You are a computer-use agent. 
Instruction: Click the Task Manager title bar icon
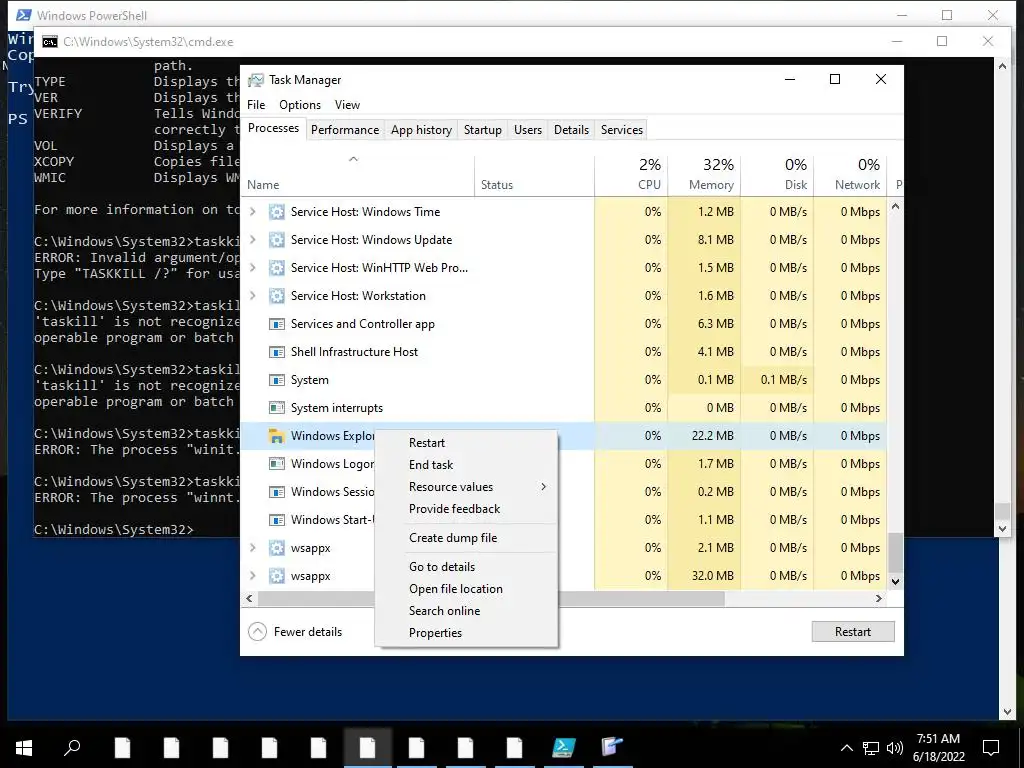(255, 80)
